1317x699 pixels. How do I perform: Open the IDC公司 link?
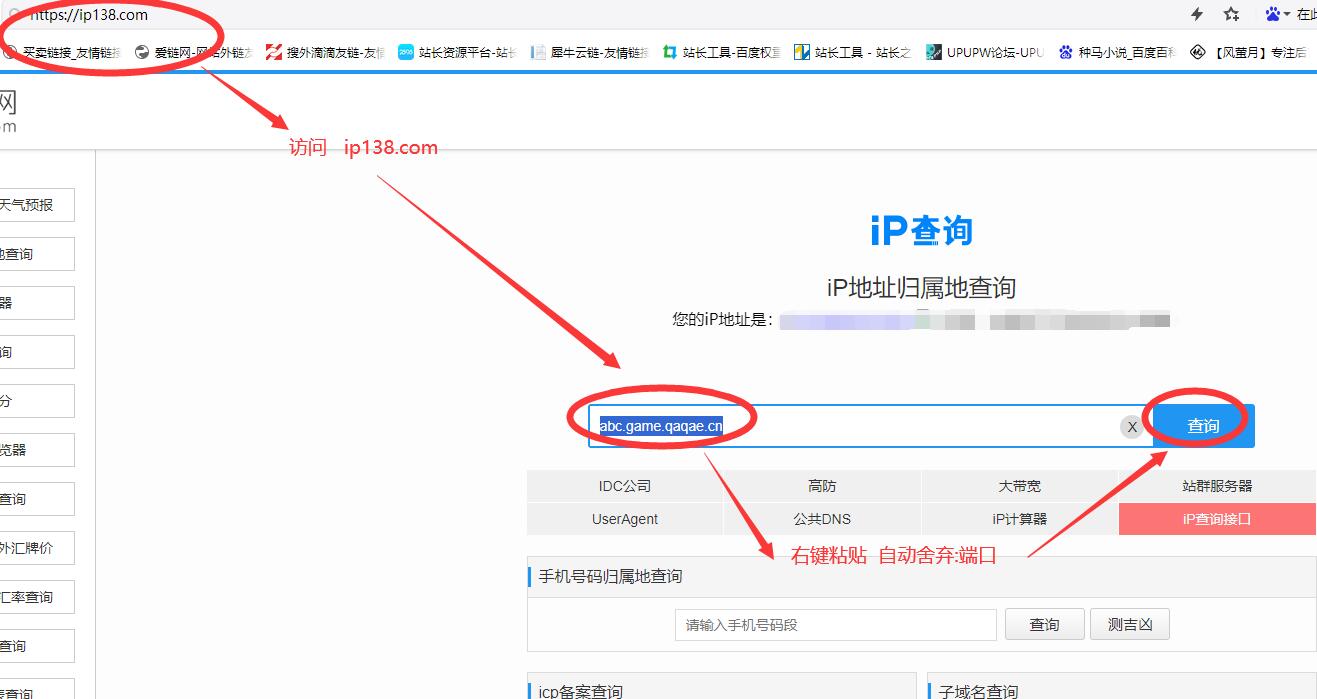coord(625,486)
